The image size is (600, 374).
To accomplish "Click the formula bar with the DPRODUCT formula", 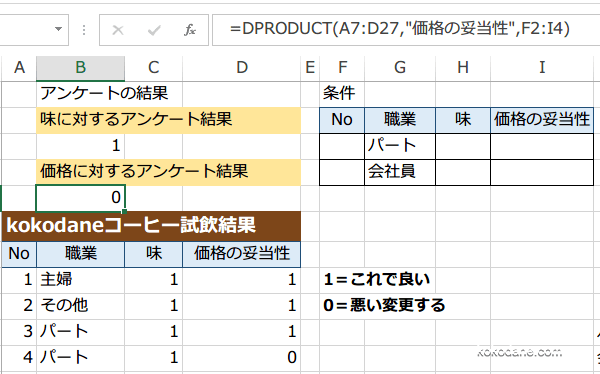I will pos(406,29).
